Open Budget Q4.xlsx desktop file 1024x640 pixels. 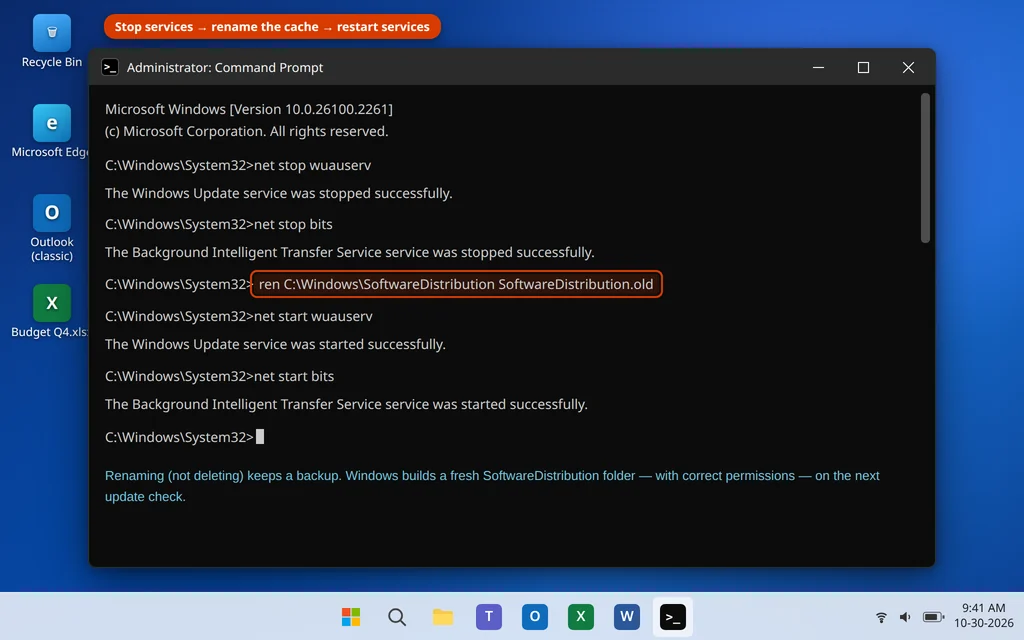point(51,311)
